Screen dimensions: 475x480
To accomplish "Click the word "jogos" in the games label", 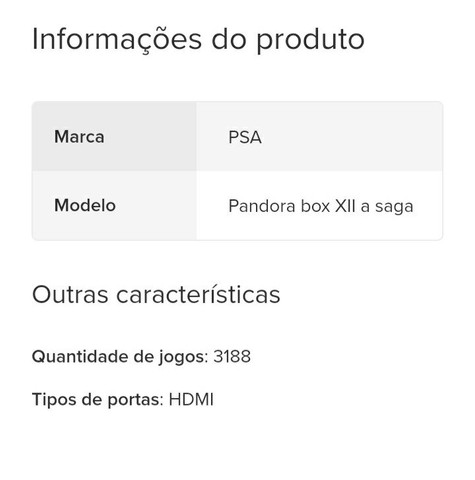I will click(x=181, y=358).
